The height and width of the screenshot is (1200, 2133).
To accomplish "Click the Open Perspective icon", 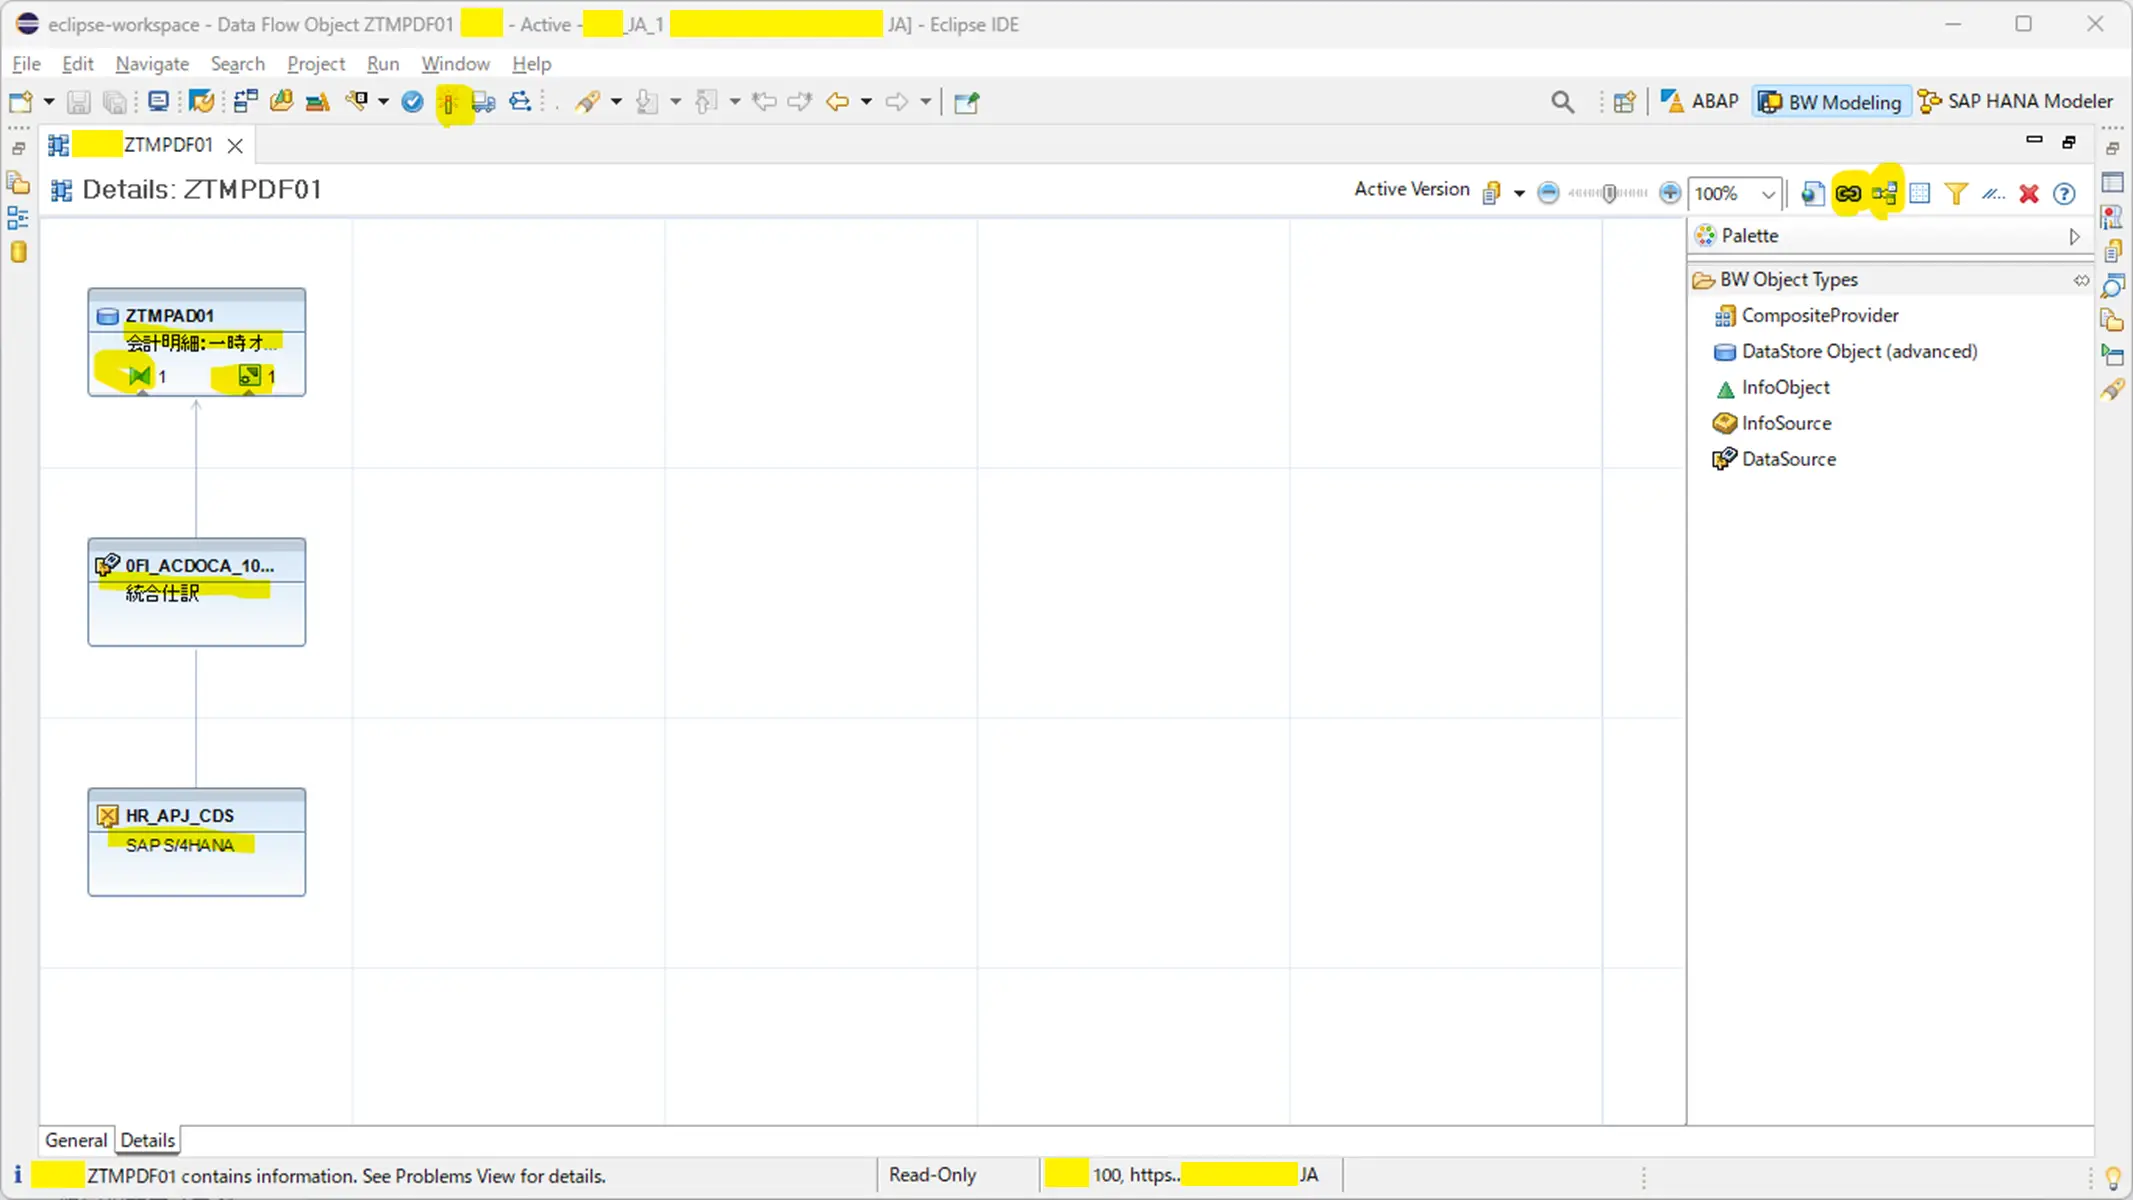I will point(1625,101).
